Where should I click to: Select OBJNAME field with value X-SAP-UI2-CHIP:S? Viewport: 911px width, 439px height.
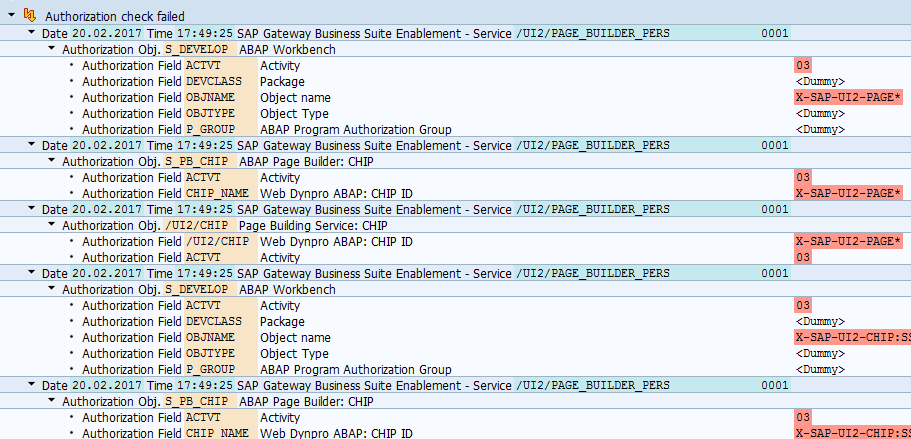coord(221,337)
